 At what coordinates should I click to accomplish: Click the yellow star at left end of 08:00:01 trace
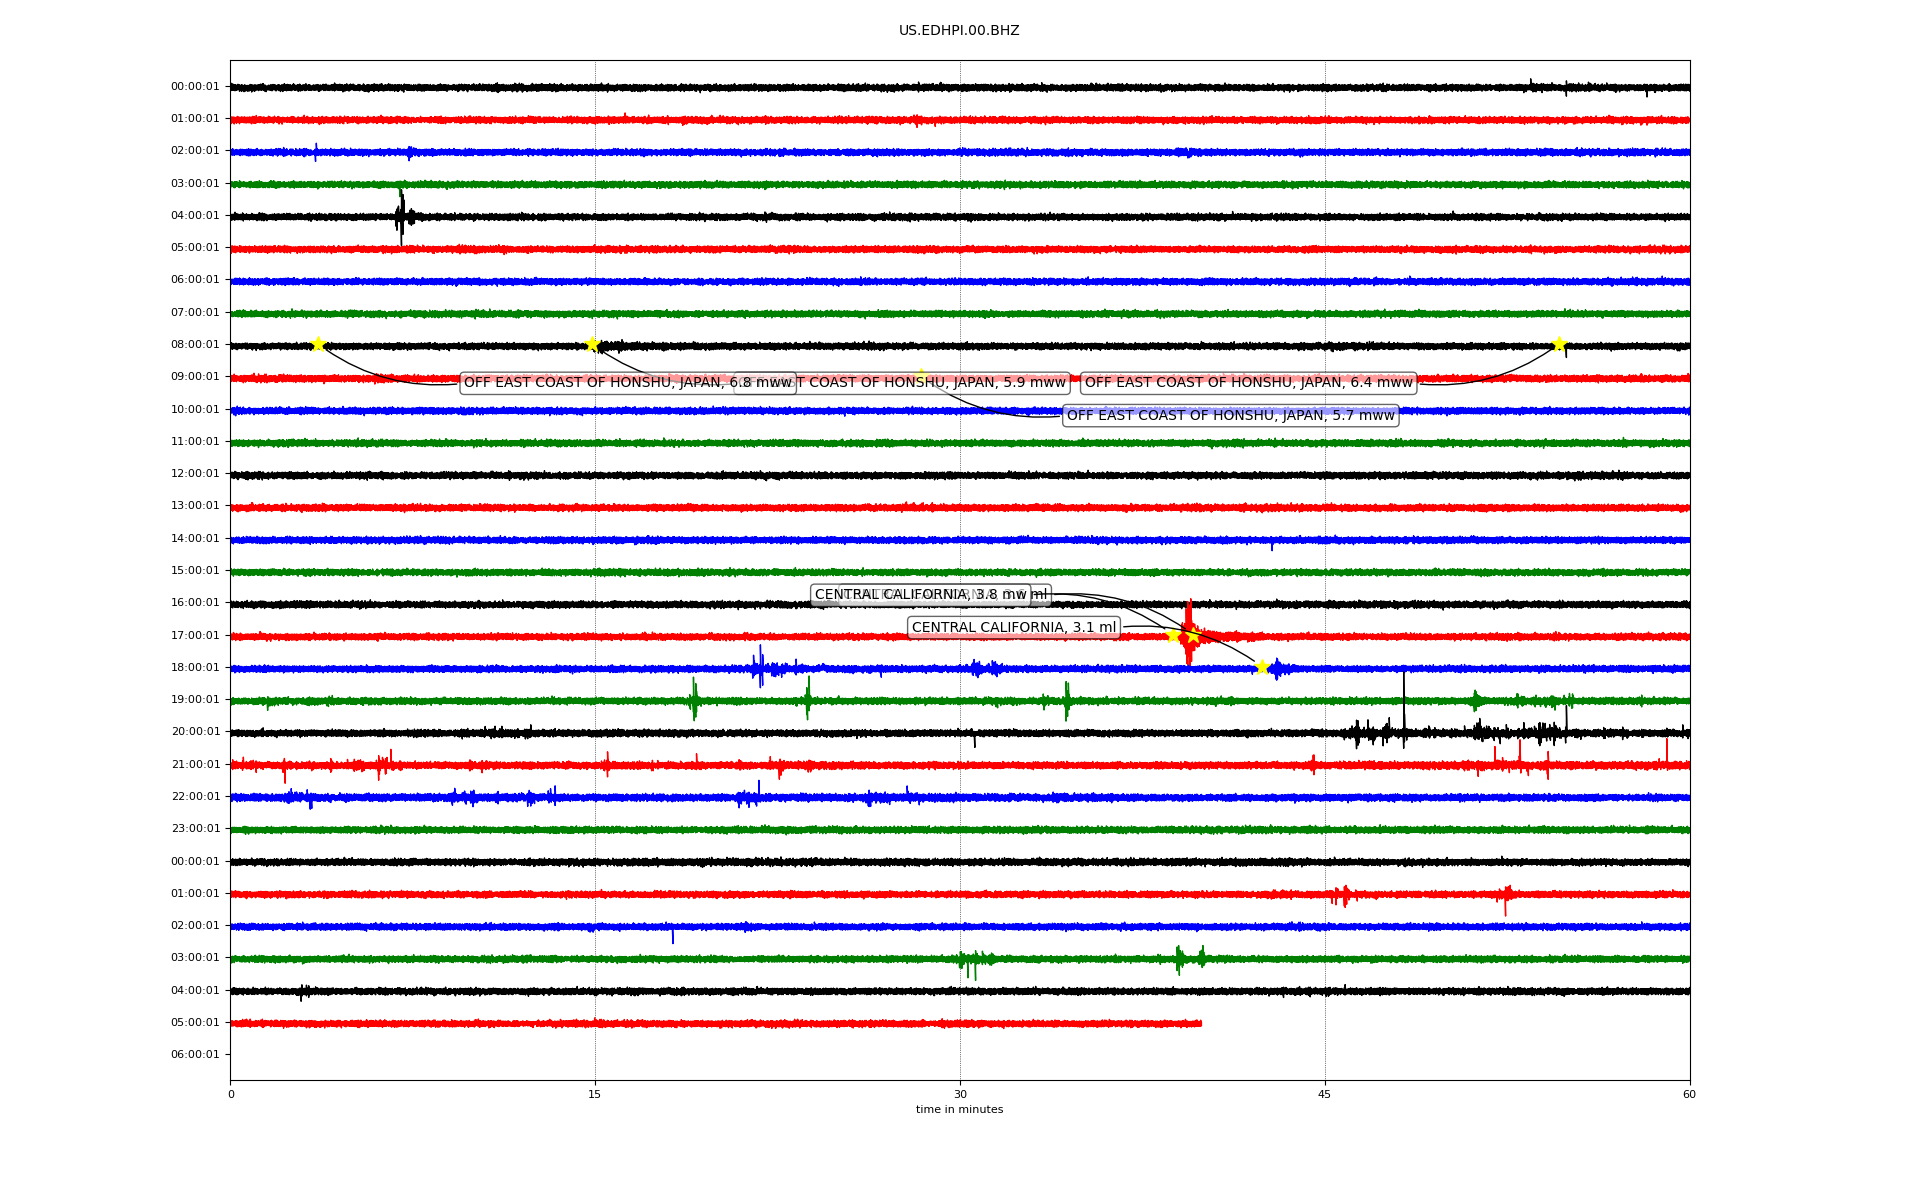(x=318, y=344)
